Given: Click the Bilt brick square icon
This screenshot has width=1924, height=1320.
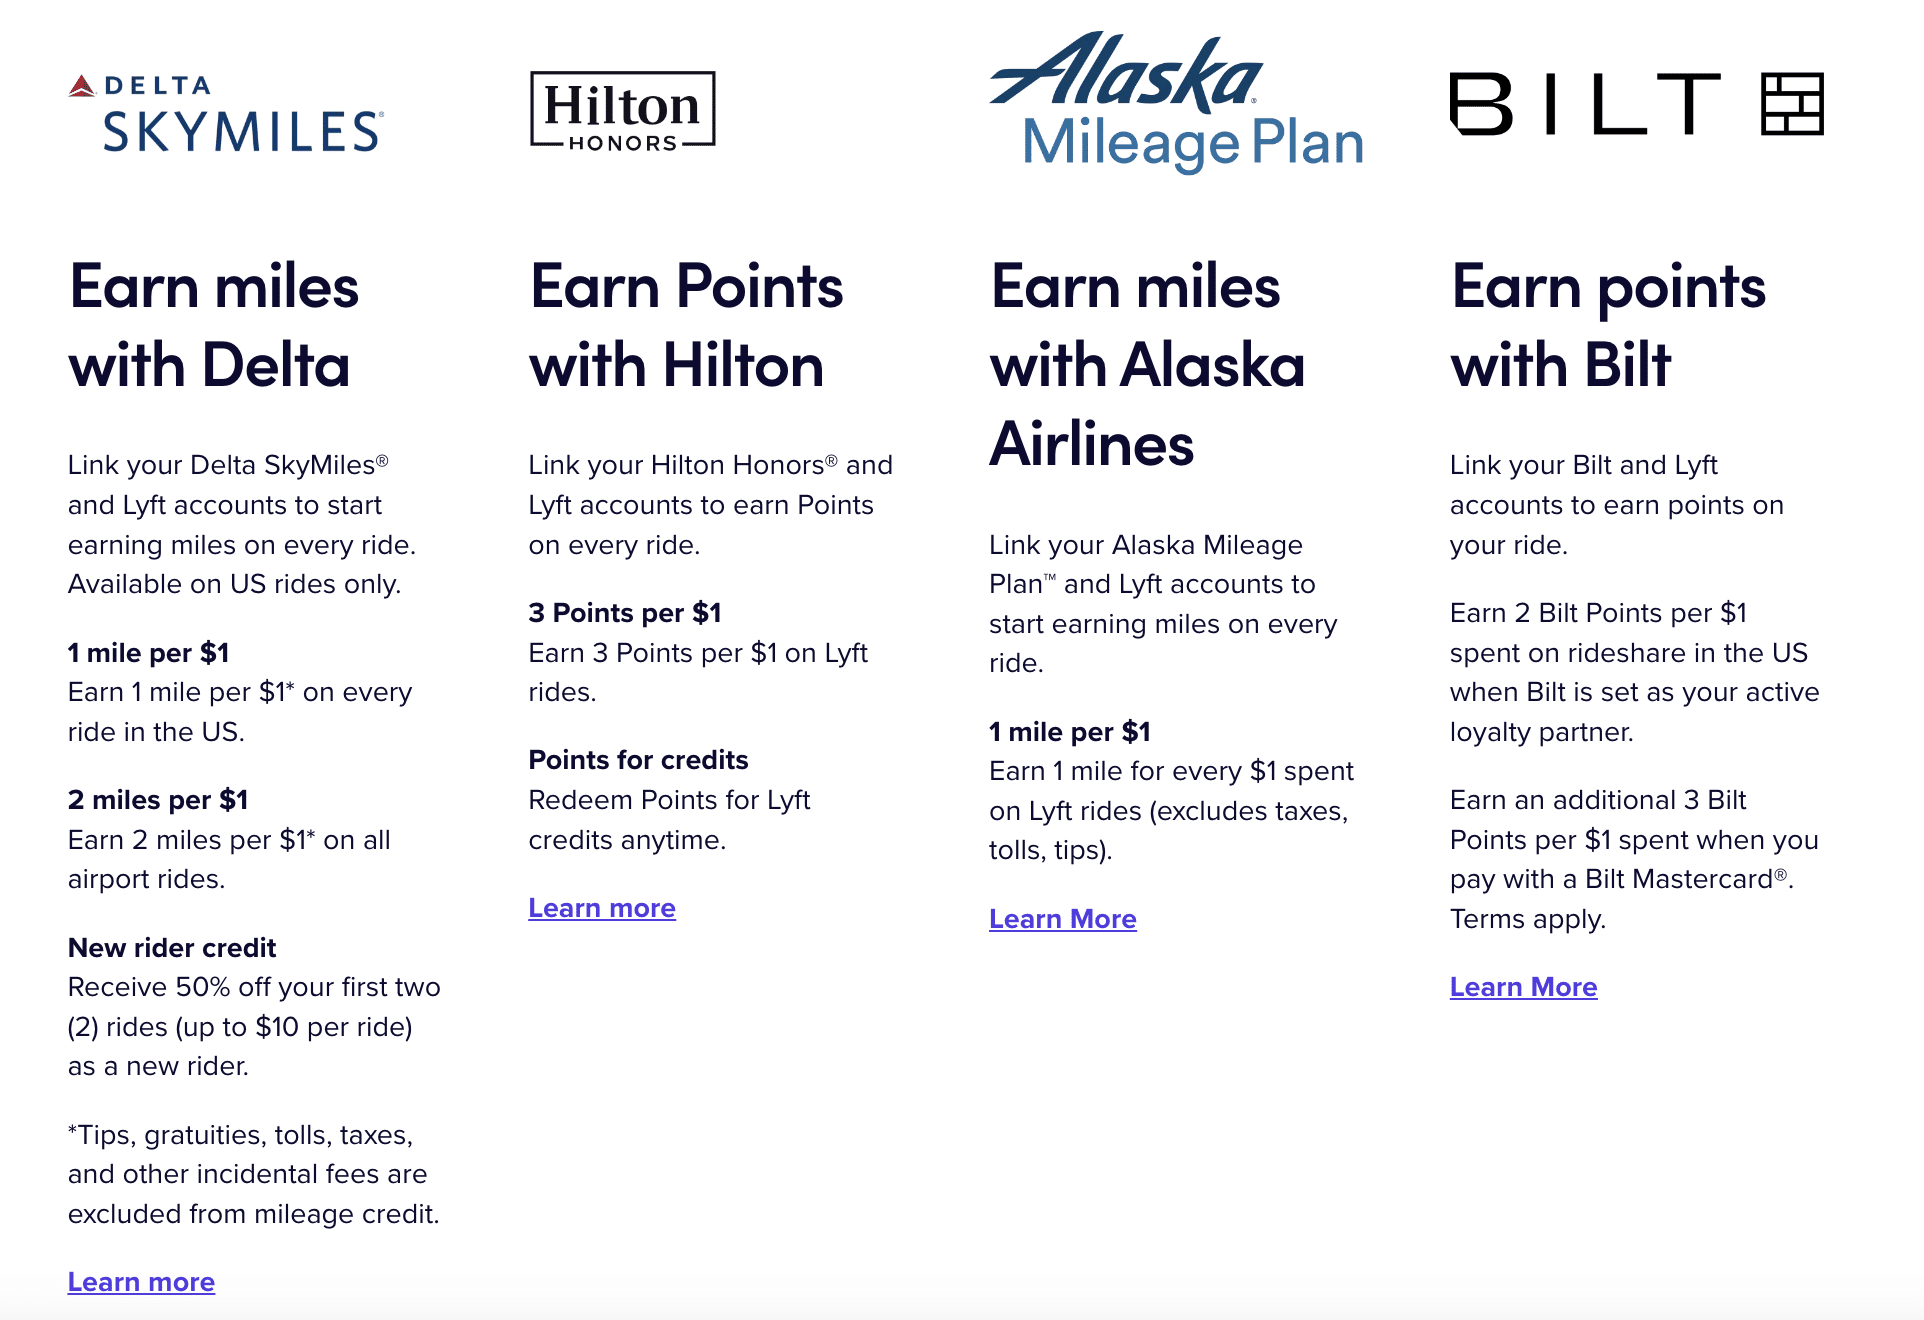Looking at the screenshot, I should [x=1792, y=104].
